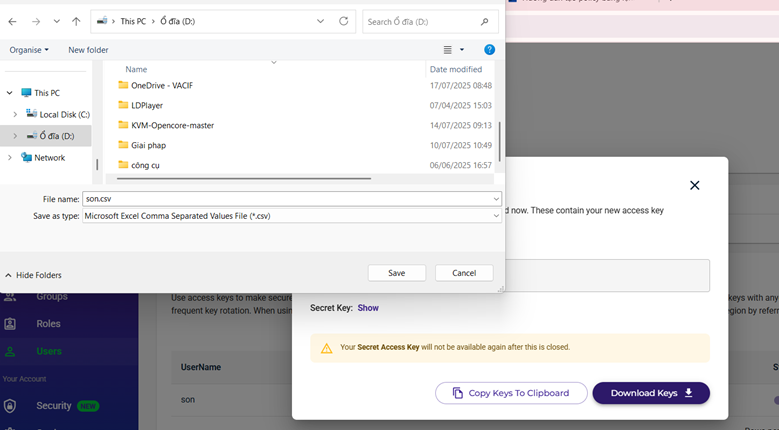This screenshot has height=430, width=779.
Task: Expand the recent locations dropdown arrow
Action: [x=55, y=21]
